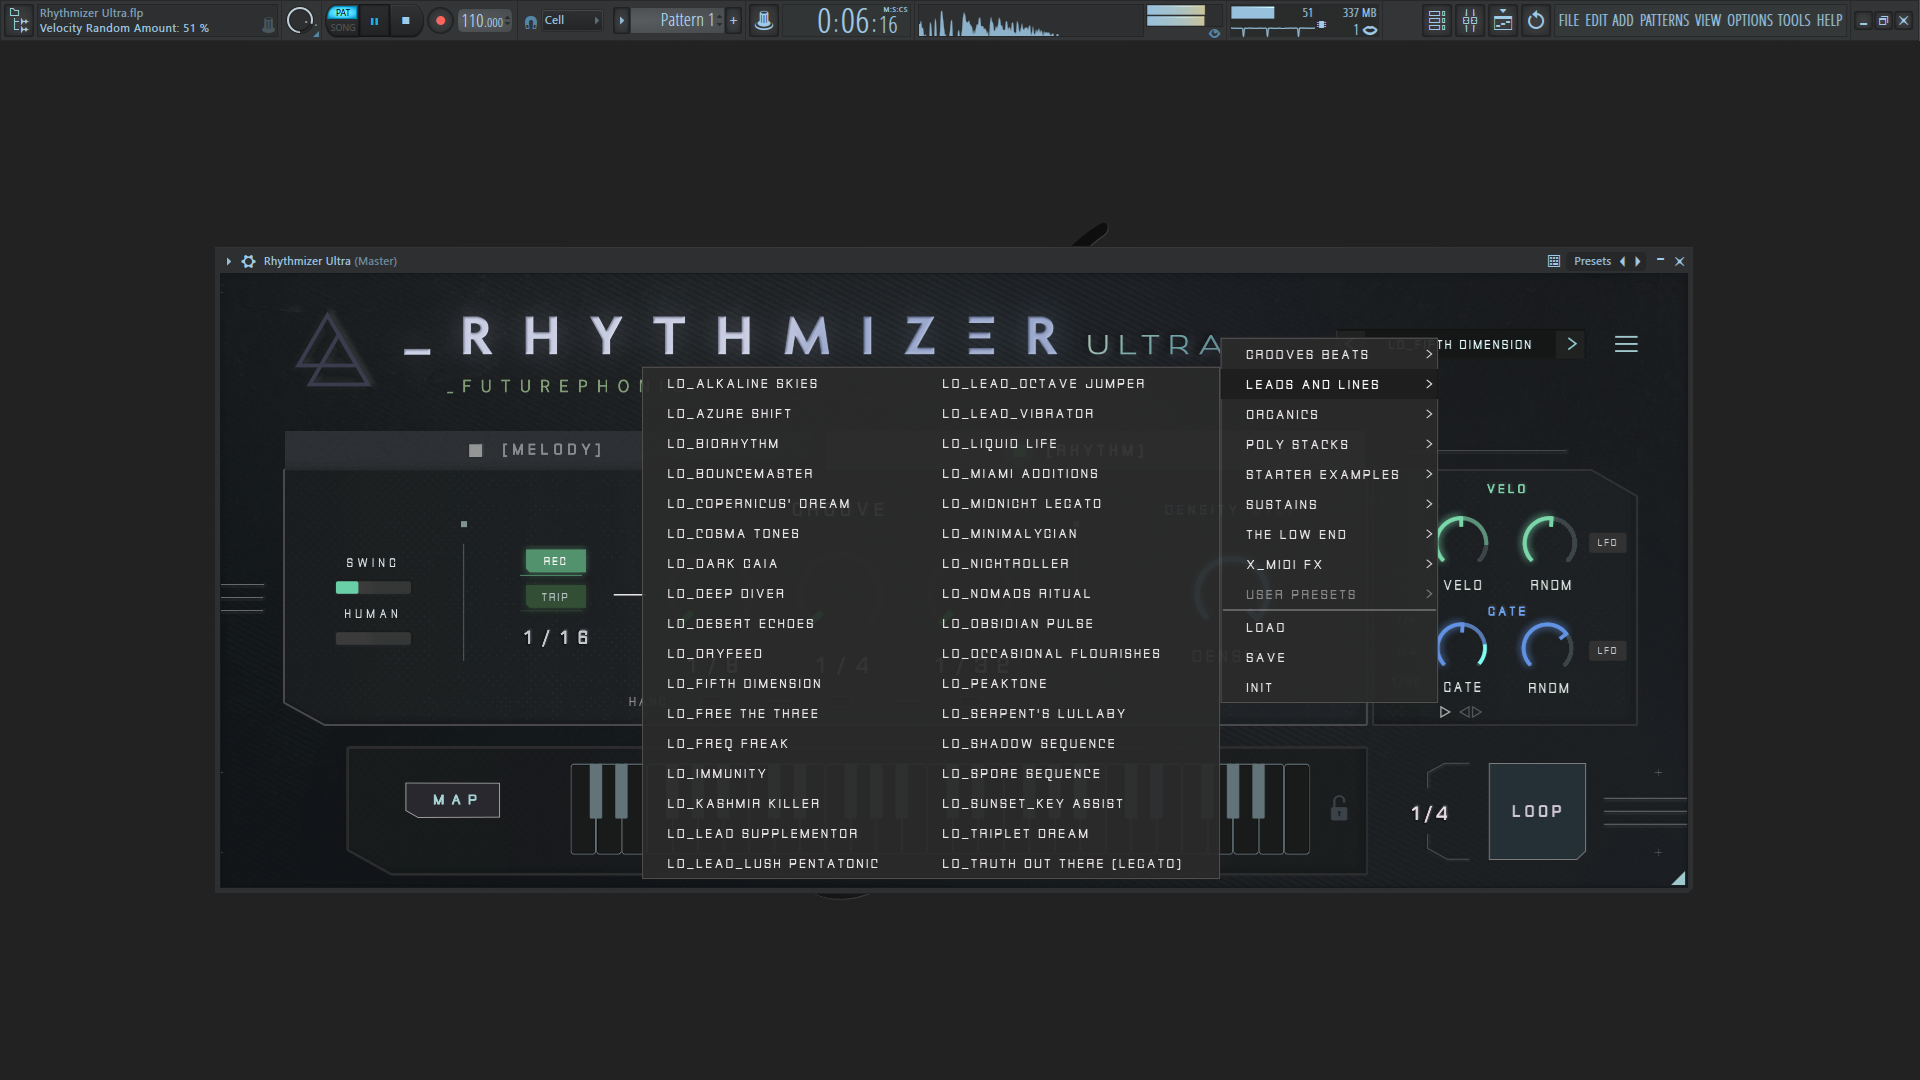This screenshot has height=1080, width=1920.
Task: Adjust the SWING slider
Action: (373, 588)
